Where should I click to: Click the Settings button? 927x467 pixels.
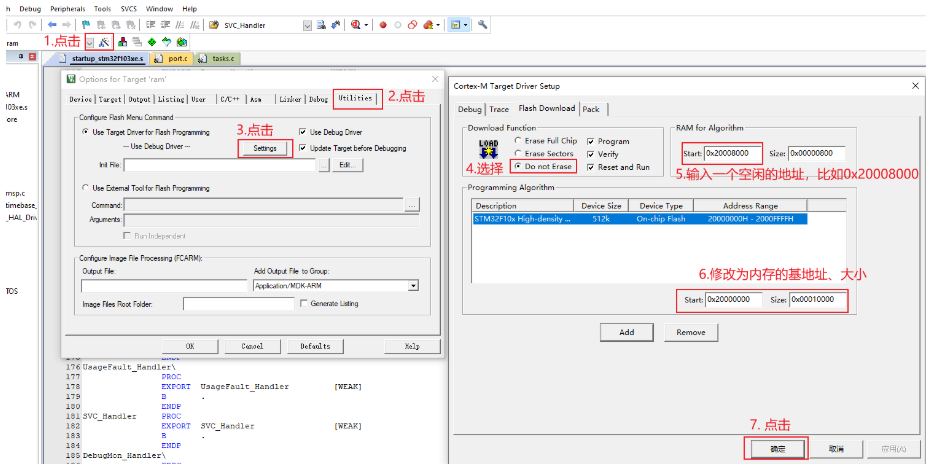[x=265, y=148]
